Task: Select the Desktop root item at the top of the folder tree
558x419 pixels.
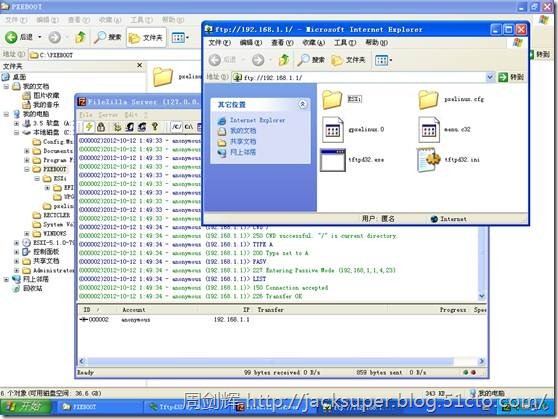Action: pyautogui.click(x=14, y=77)
